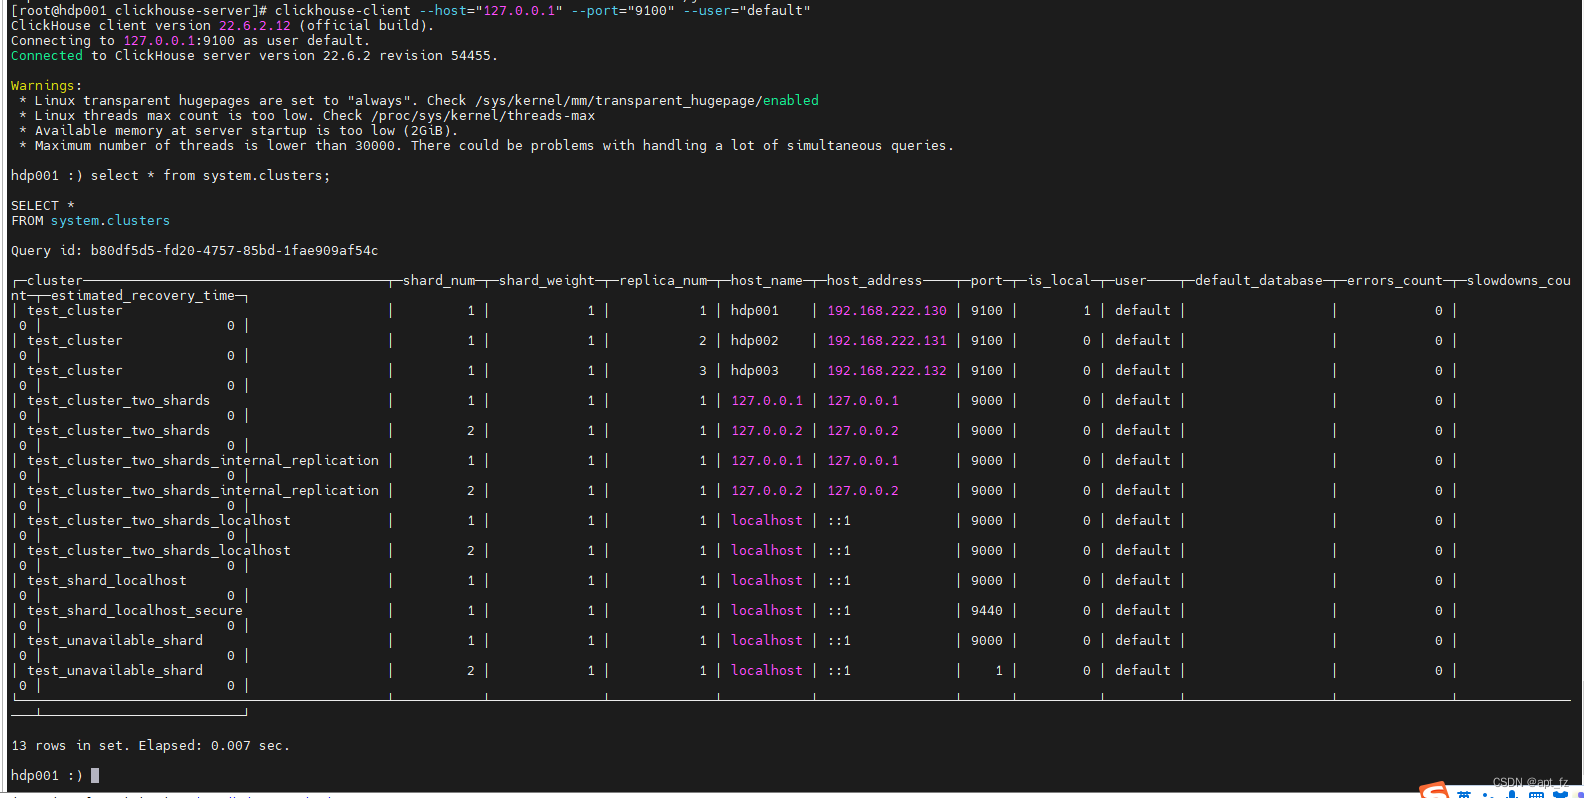Click the 'Maximum number of threads' warning line
The width and height of the screenshot is (1584, 798).
pyautogui.click(x=487, y=146)
